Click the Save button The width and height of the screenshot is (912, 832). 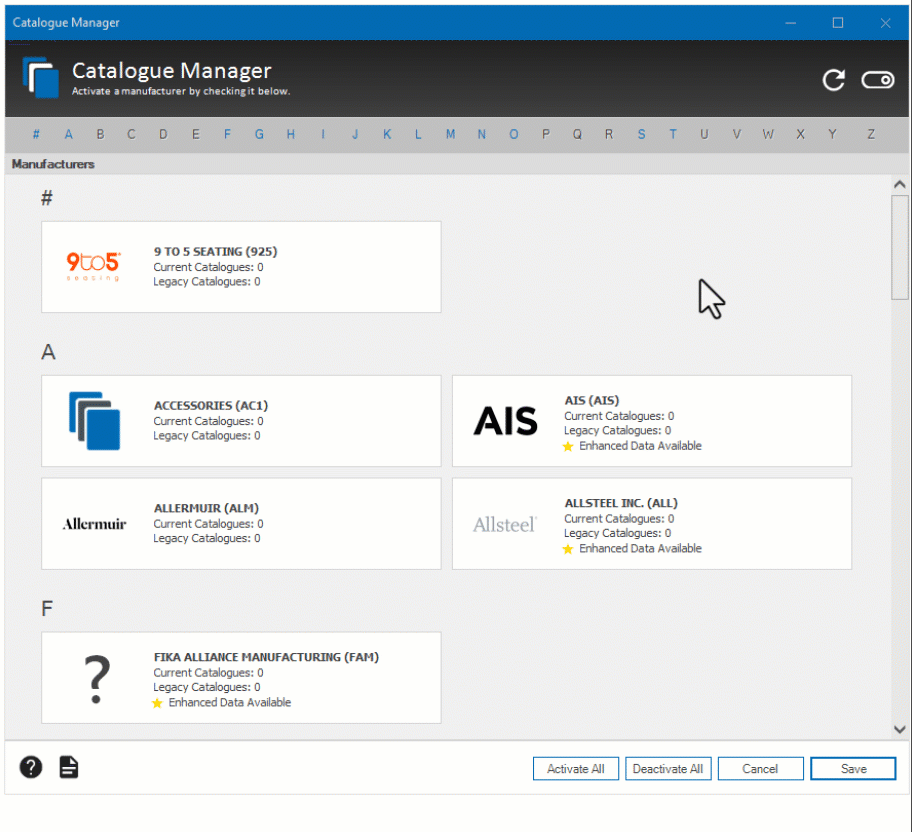pos(853,769)
